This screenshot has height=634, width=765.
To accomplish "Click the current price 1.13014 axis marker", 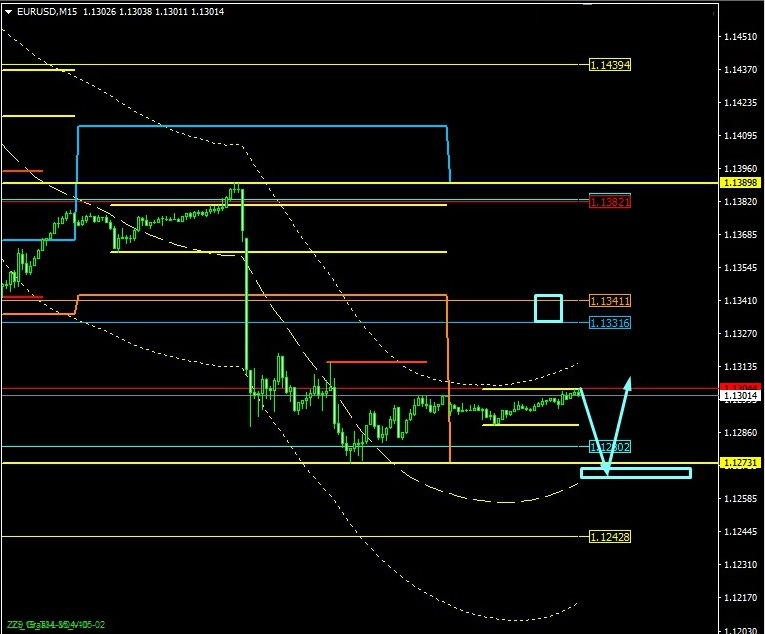I will pyautogui.click(x=741, y=396).
